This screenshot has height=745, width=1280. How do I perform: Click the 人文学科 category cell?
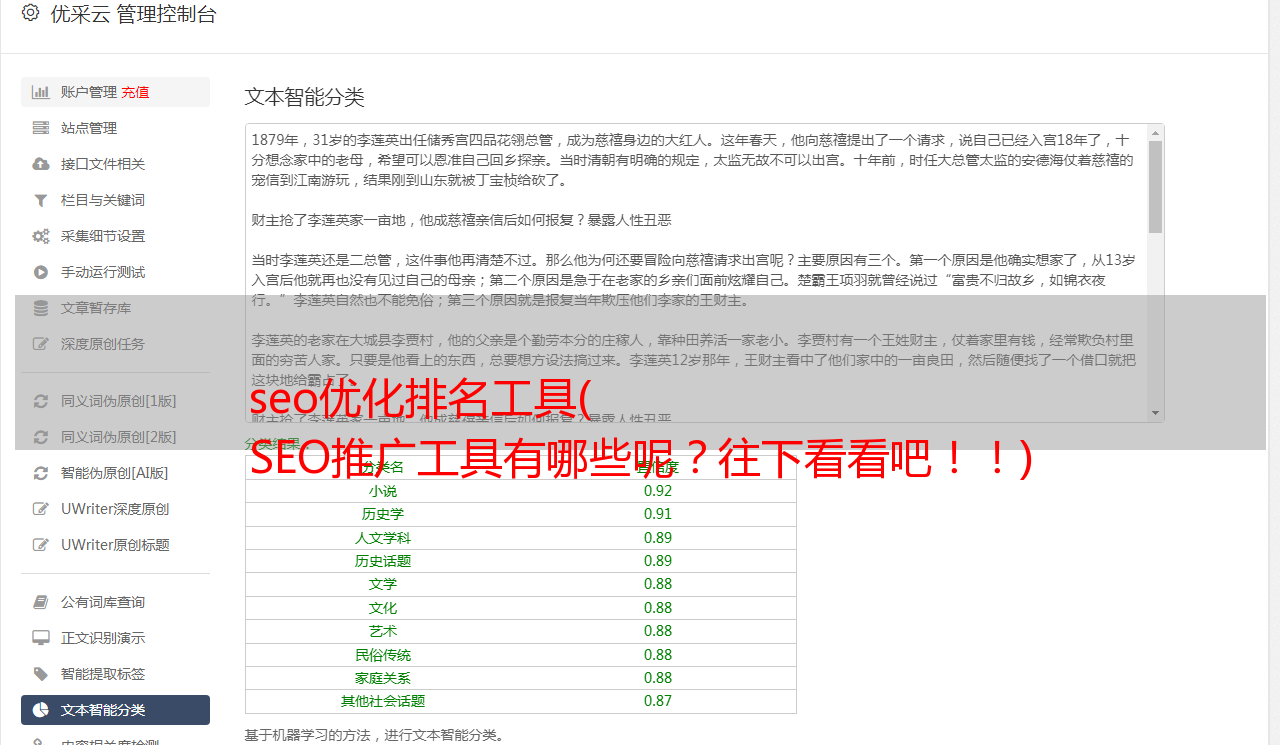383,538
